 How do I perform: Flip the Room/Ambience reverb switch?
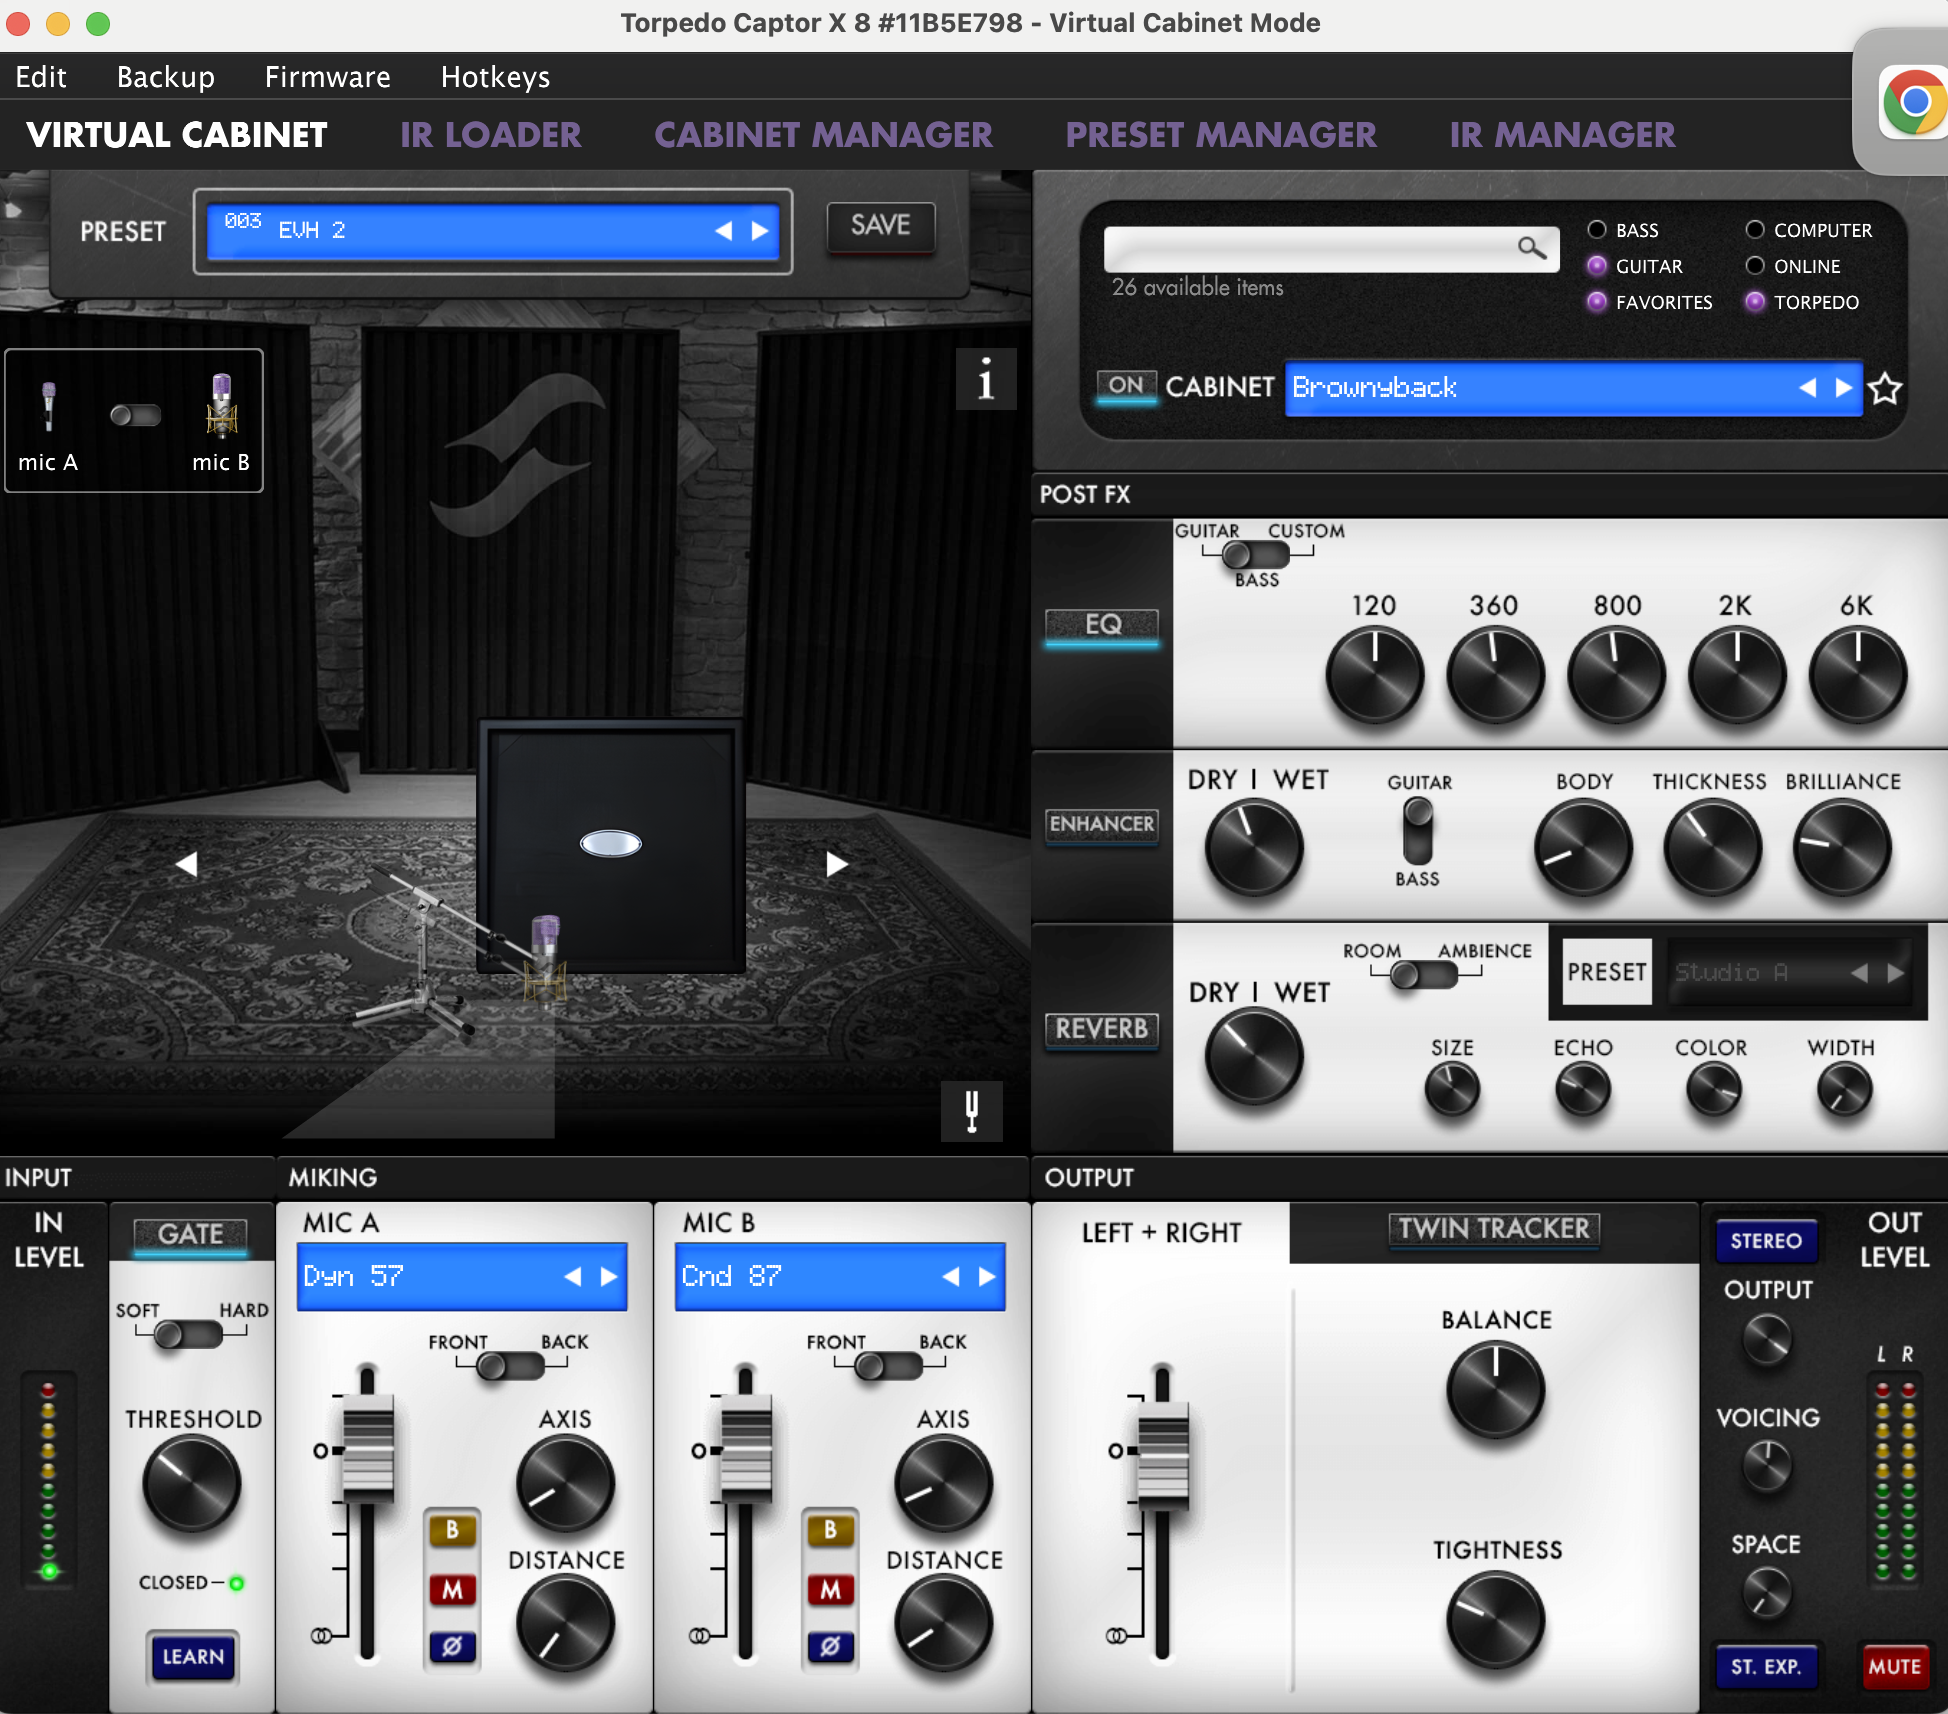click(x=1422, y=975)
